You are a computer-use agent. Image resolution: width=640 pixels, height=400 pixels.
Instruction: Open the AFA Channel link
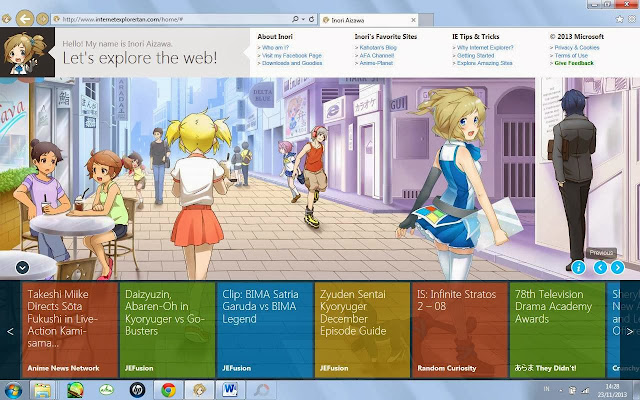(376, 55)
